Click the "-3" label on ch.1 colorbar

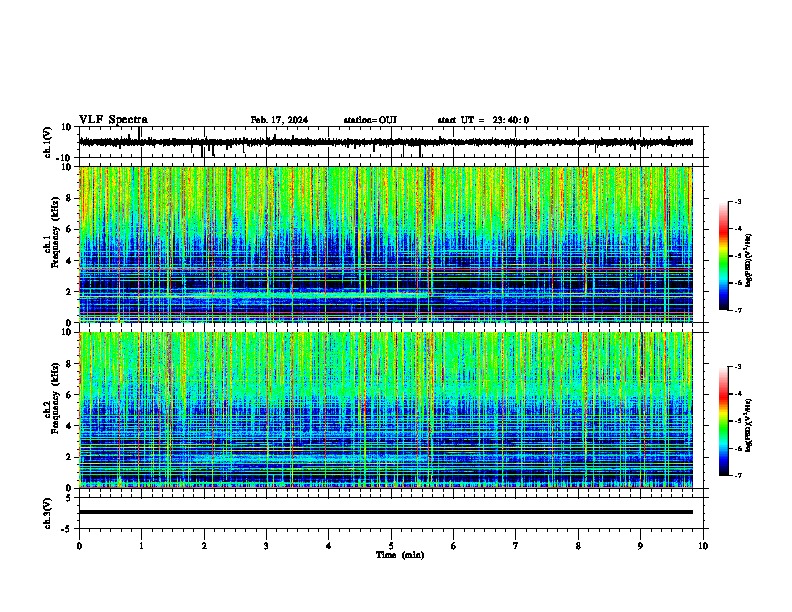737,201
